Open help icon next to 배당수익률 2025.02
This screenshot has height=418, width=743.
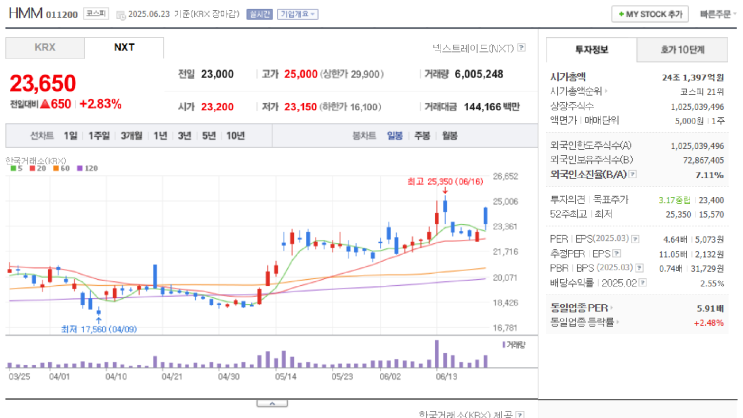643,282
